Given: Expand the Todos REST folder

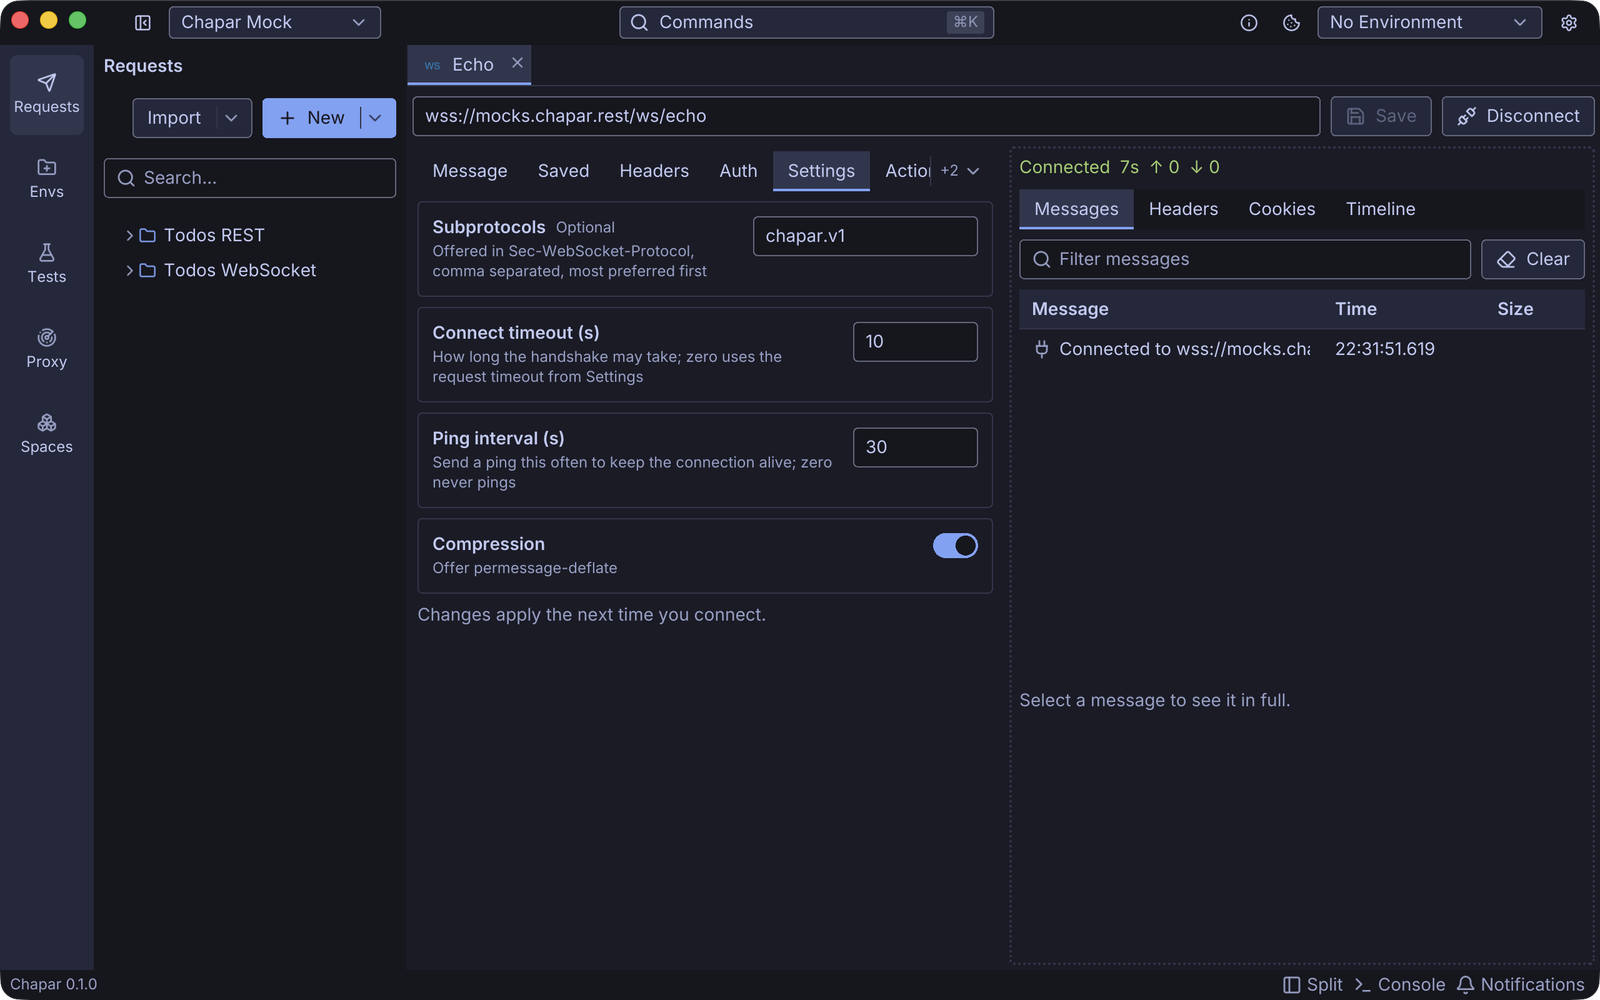Looking at the screenshot, I should pos(129,235).
